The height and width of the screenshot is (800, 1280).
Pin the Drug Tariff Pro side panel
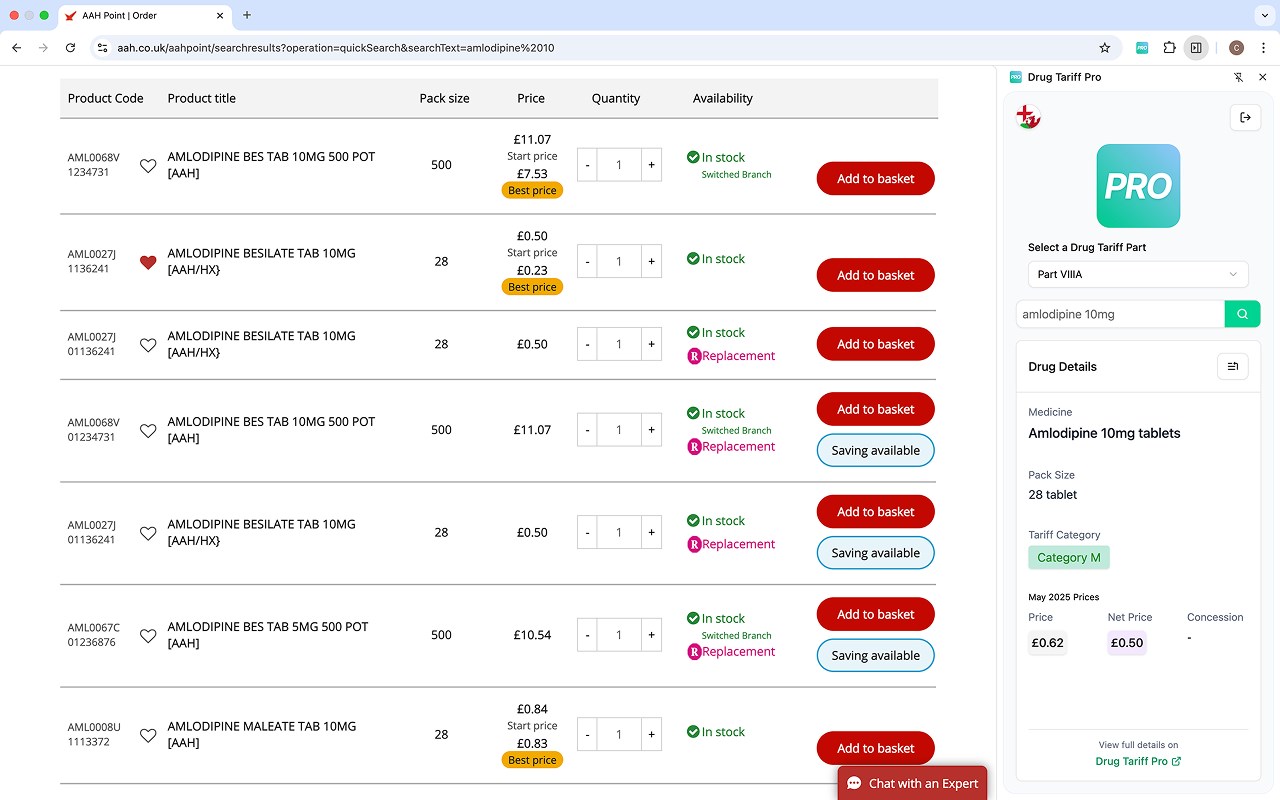click(x=1238, y=77)
